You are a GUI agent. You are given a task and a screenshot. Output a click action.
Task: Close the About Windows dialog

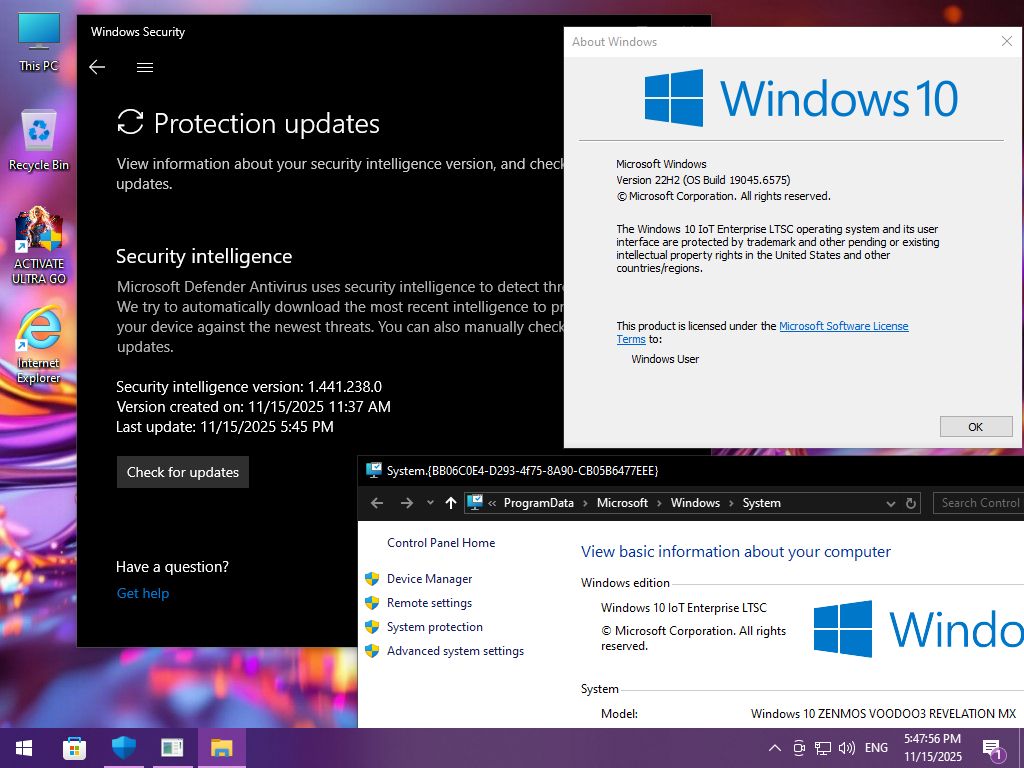1006,41
